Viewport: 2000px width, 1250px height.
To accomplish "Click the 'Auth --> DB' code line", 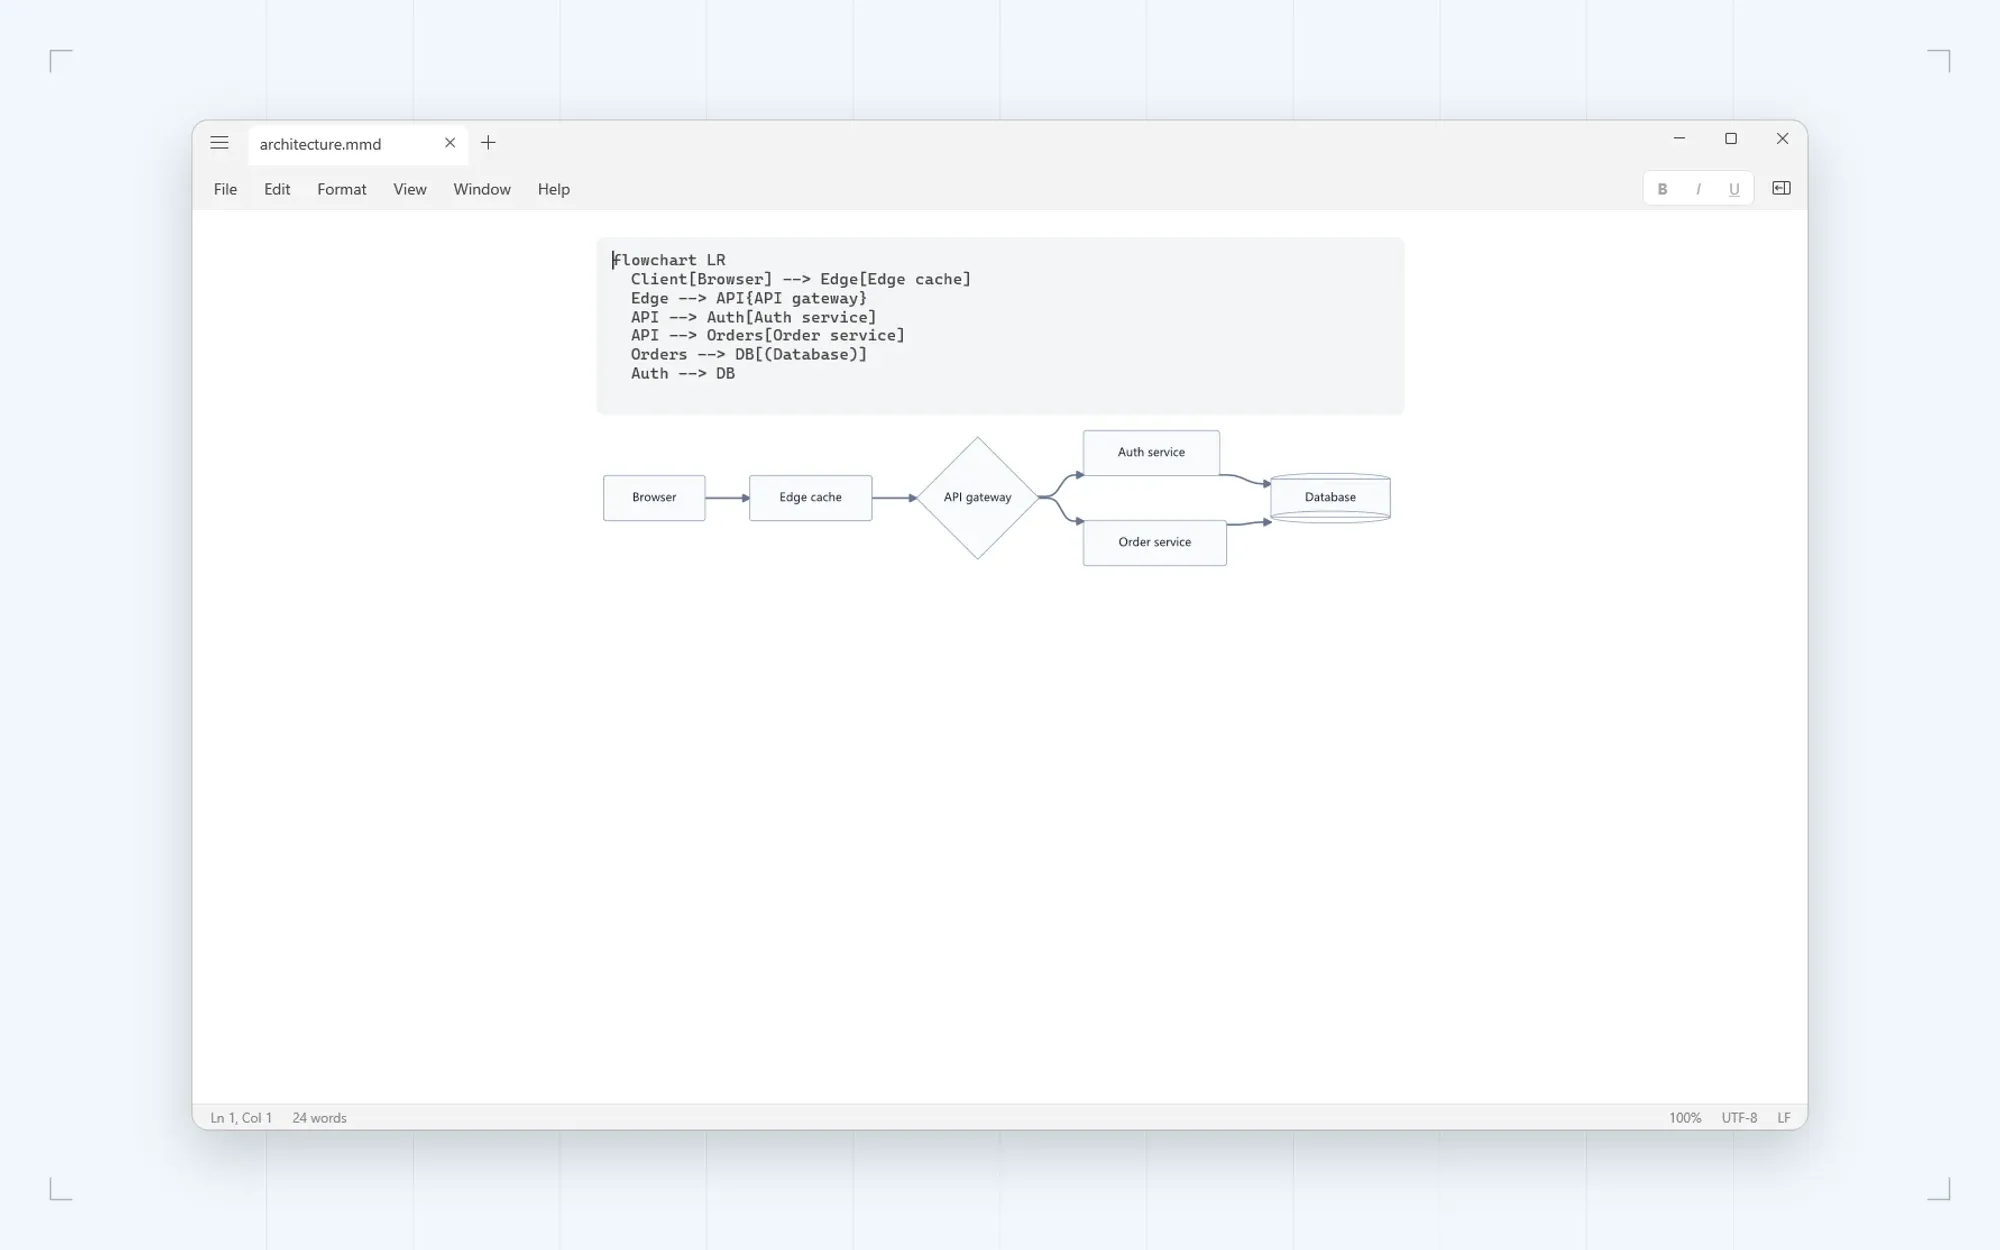I will 683,373.
